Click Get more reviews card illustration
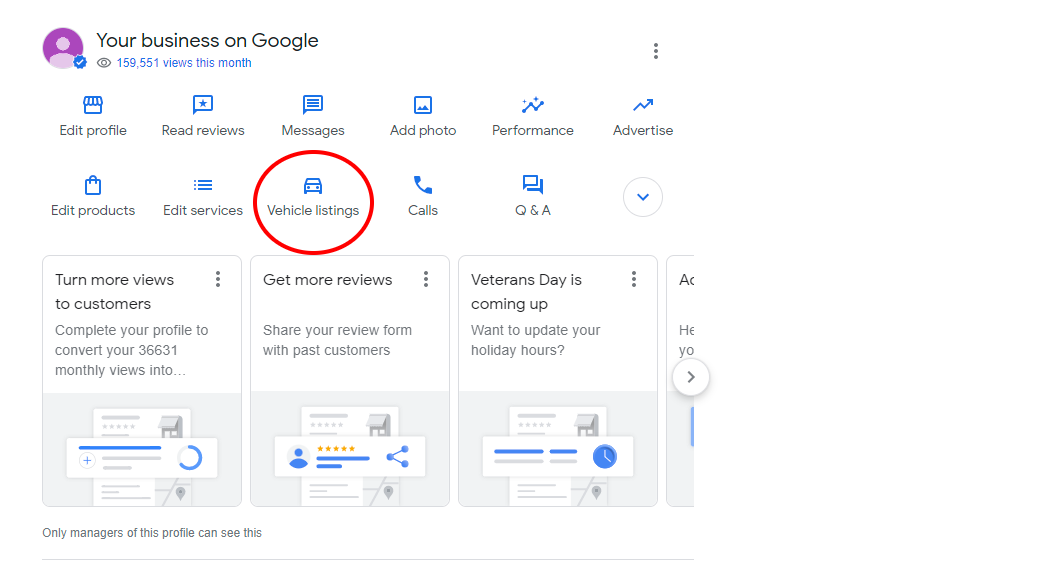The width and height of the screenshot is (1048, 563). pos(350,449)
